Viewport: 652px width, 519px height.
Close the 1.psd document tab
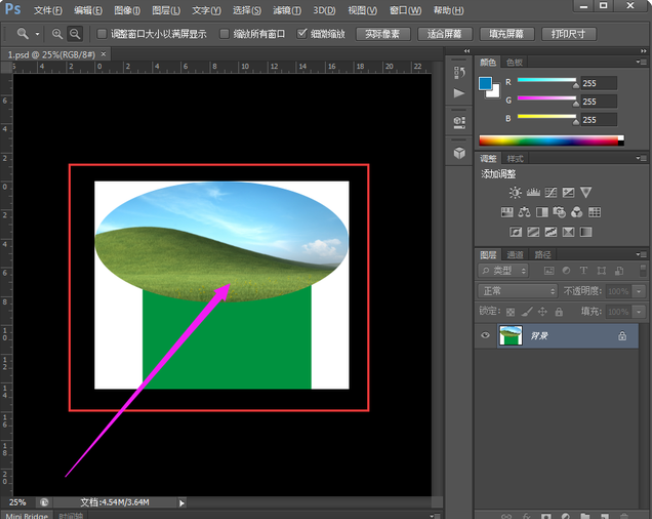coord(103,54)
